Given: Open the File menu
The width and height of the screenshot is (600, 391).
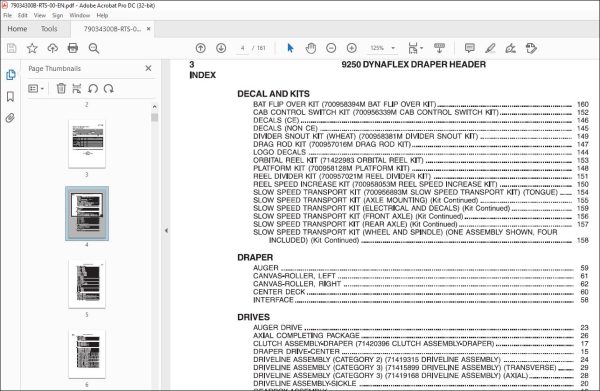Looking at the screenshot, I should click(8, 15).
